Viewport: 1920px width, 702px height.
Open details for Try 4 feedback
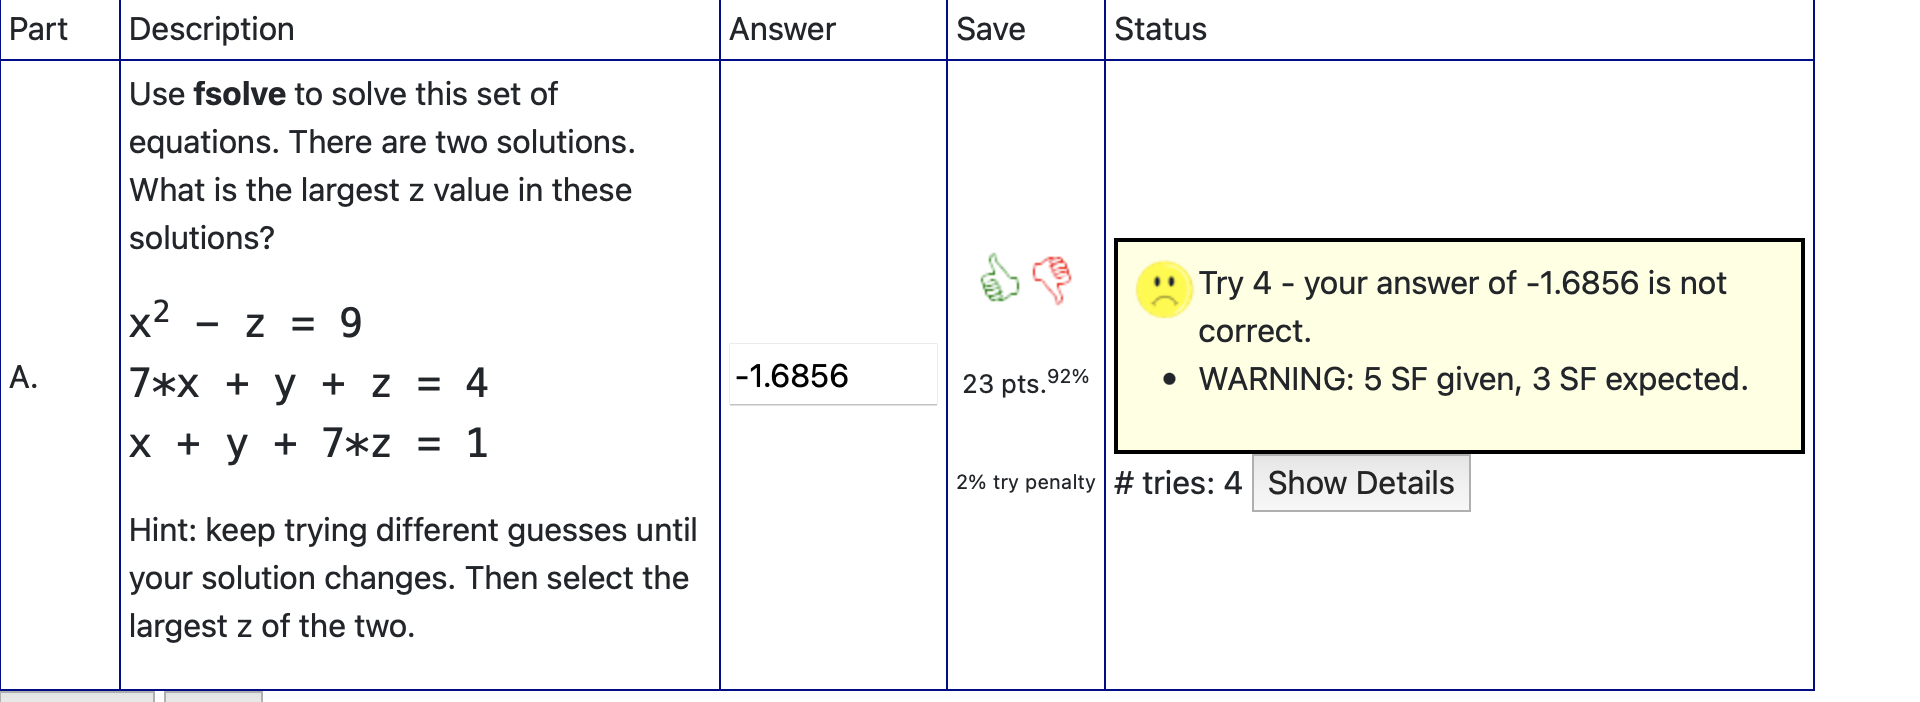(1360, 483)
